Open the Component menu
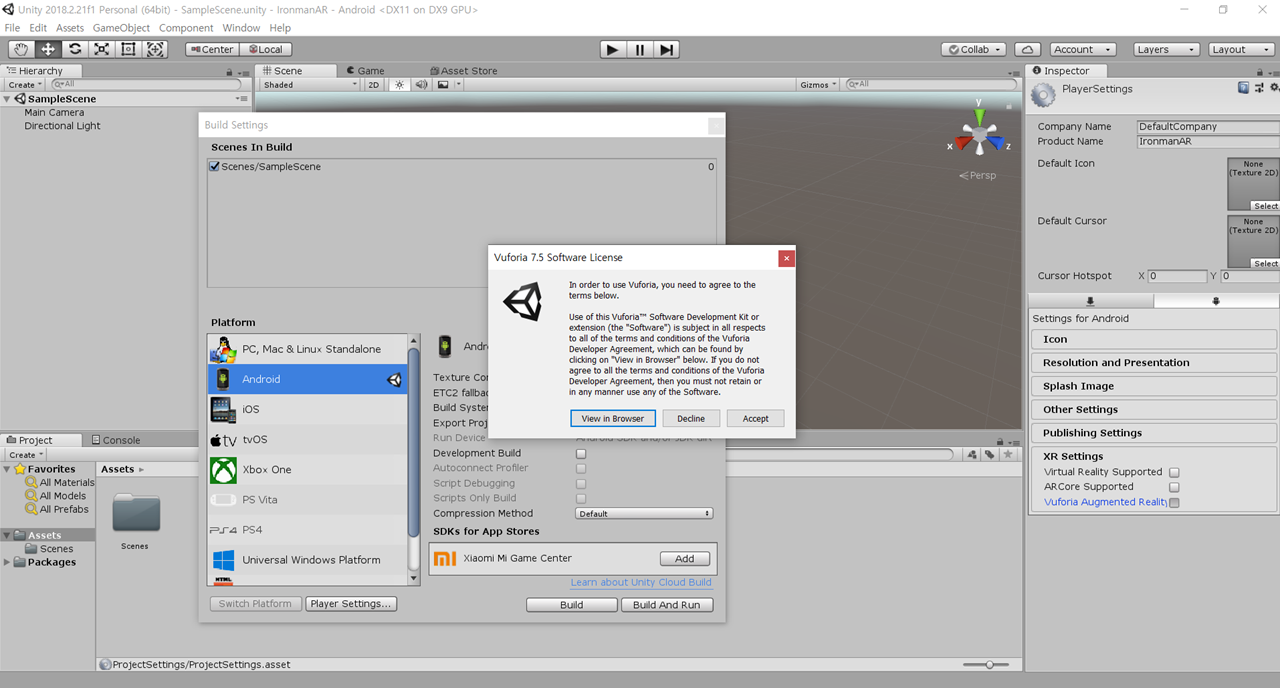The image size is (1280, 688). coord(186,28)
